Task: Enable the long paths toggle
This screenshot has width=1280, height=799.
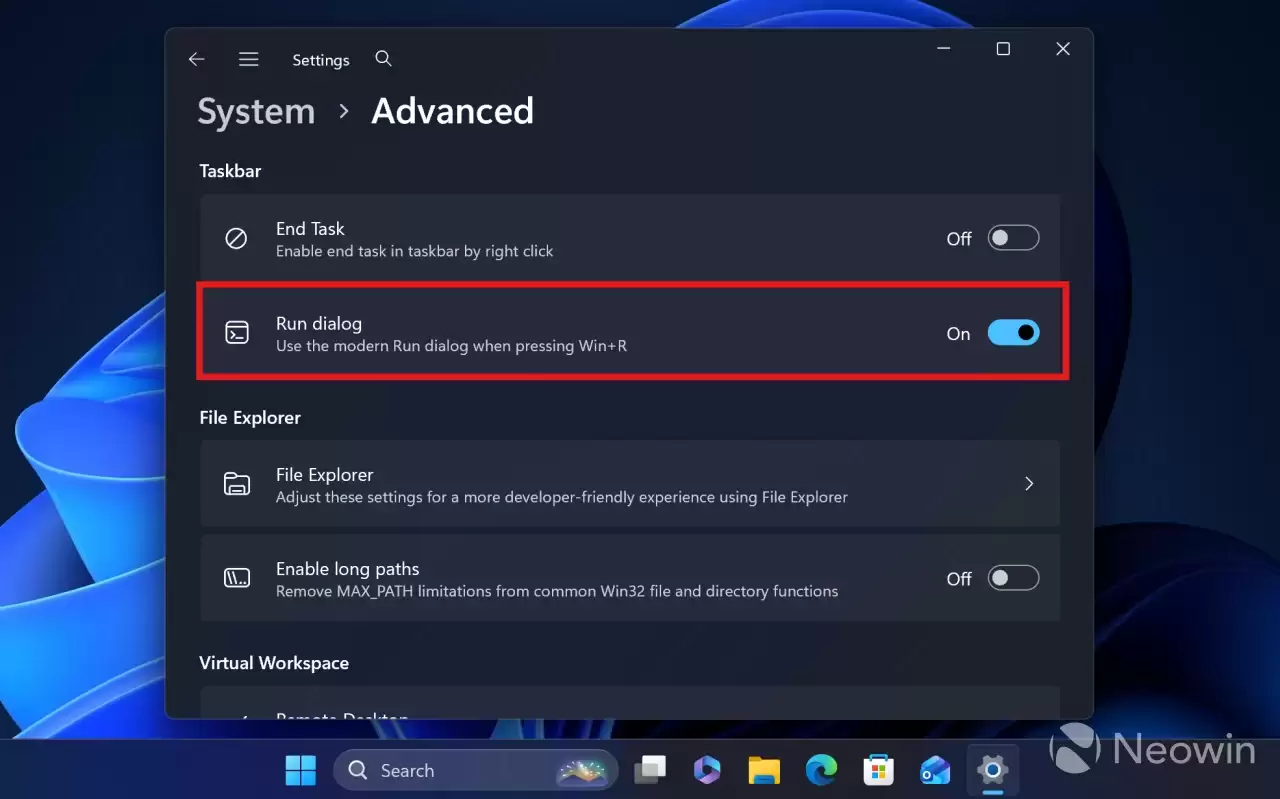Action: [x=1013, y=577]
